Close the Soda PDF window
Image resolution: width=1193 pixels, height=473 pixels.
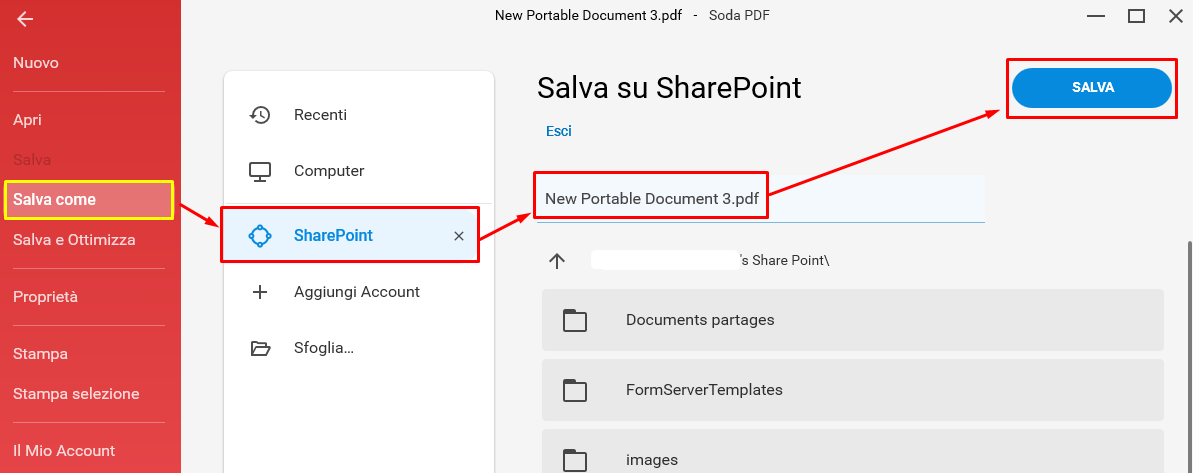1176,16
